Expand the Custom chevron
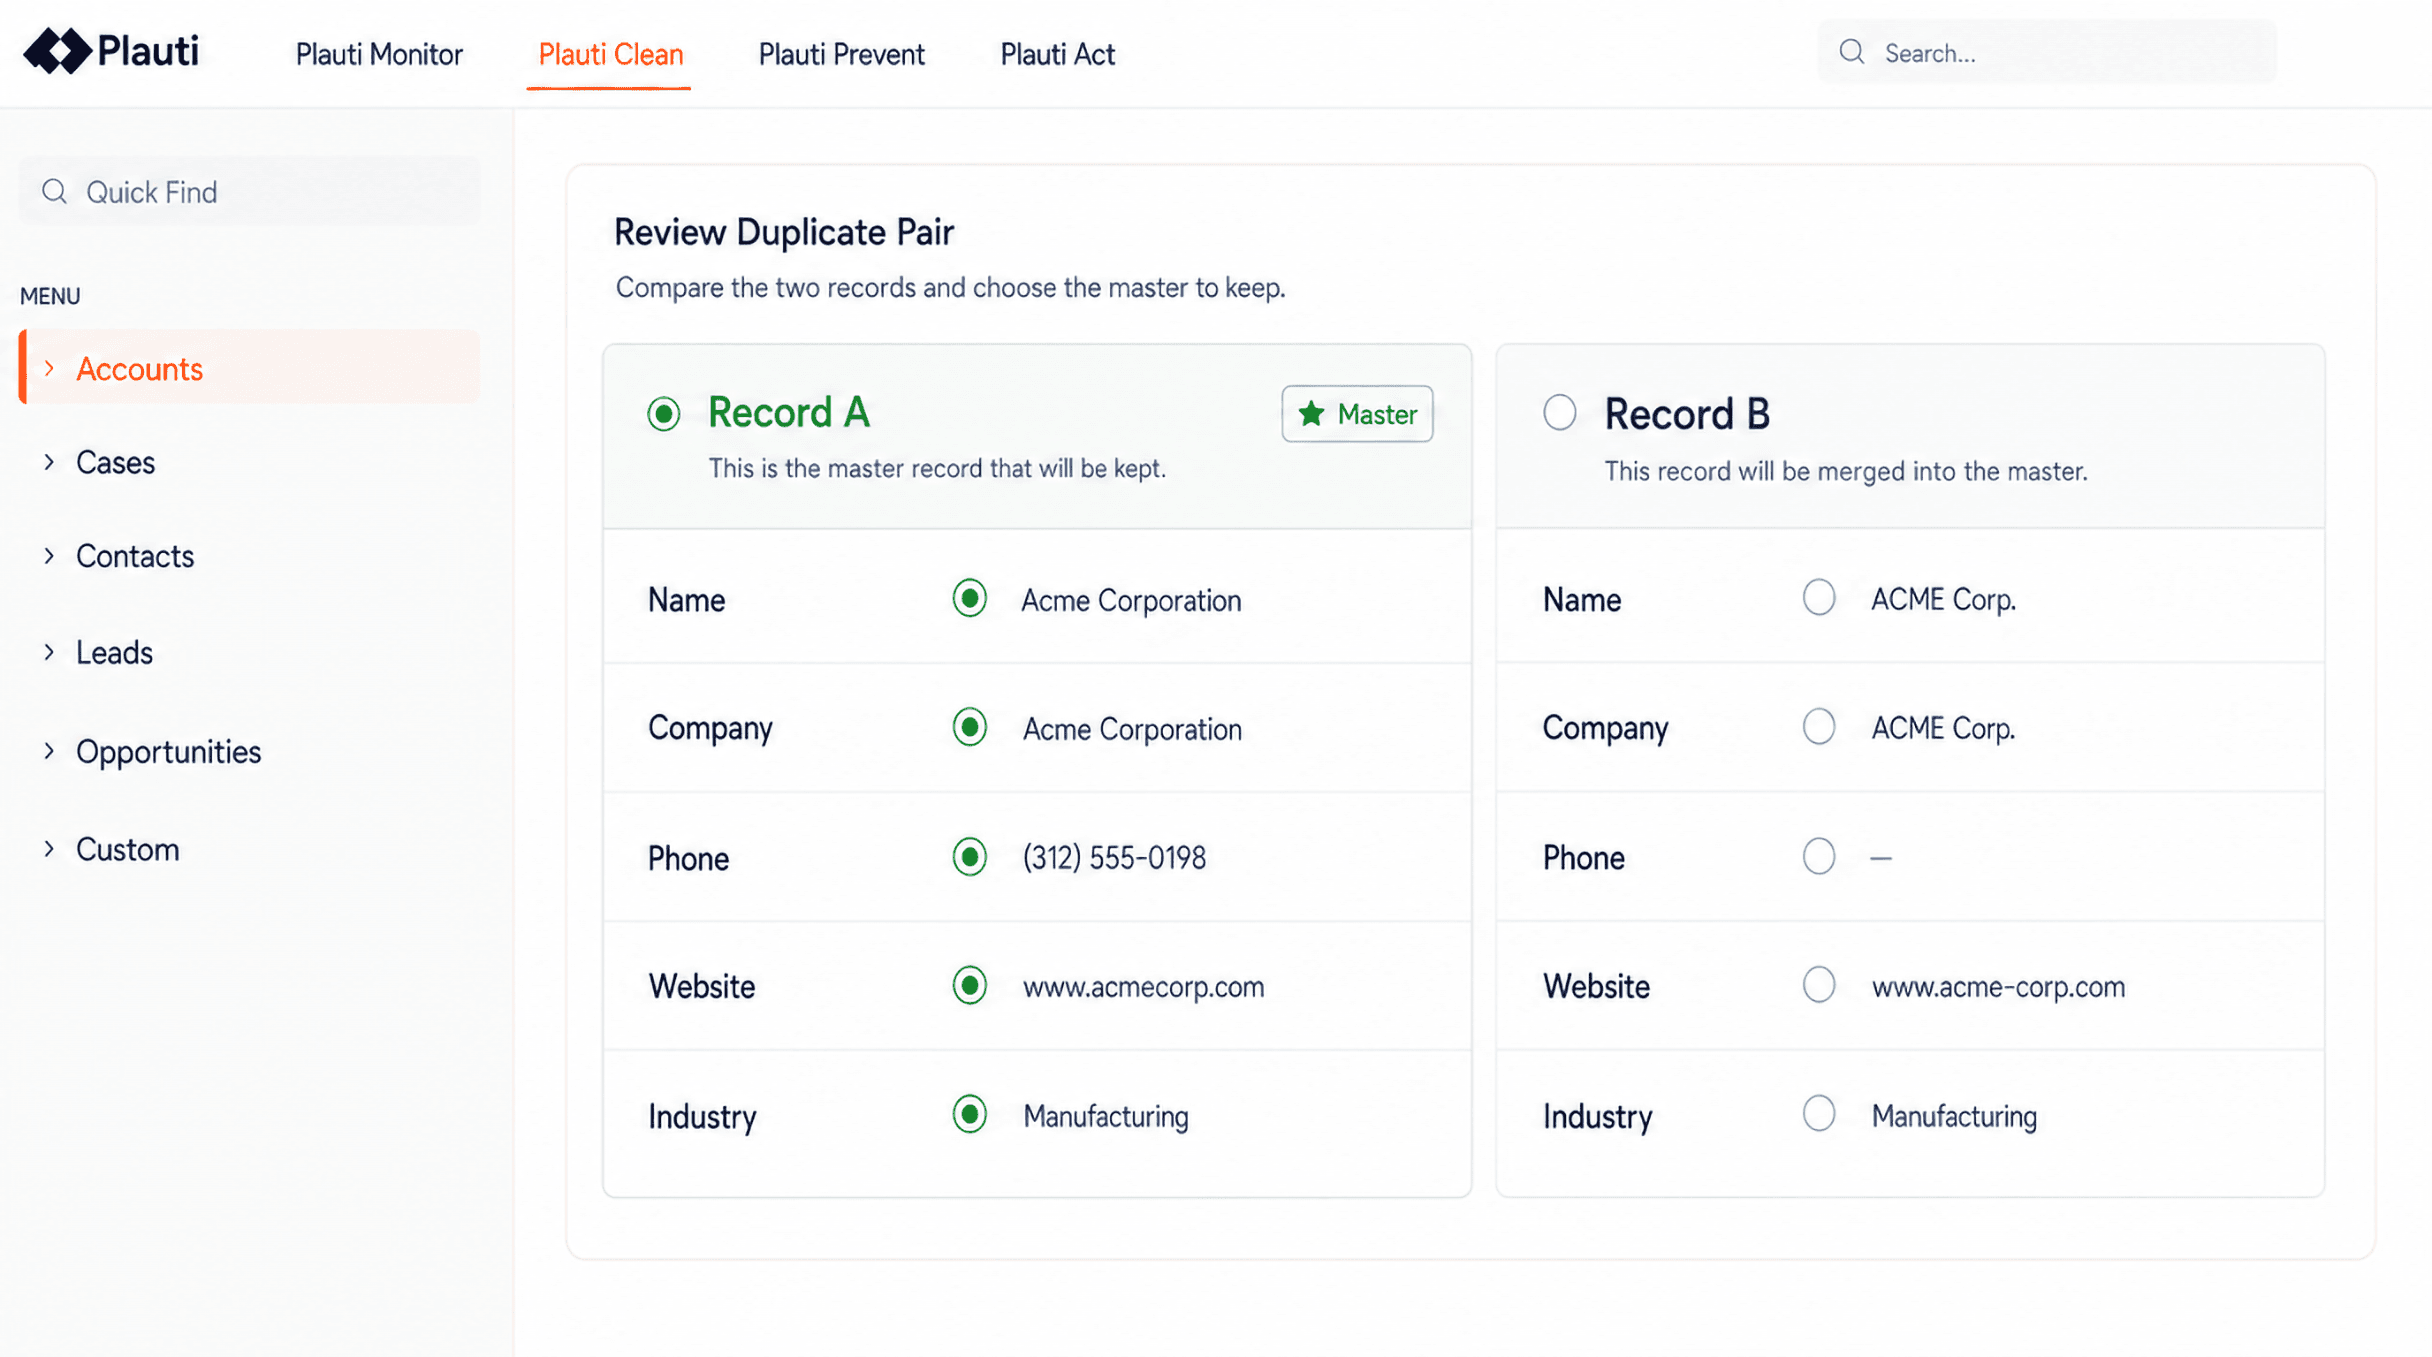 click(49, 849)
